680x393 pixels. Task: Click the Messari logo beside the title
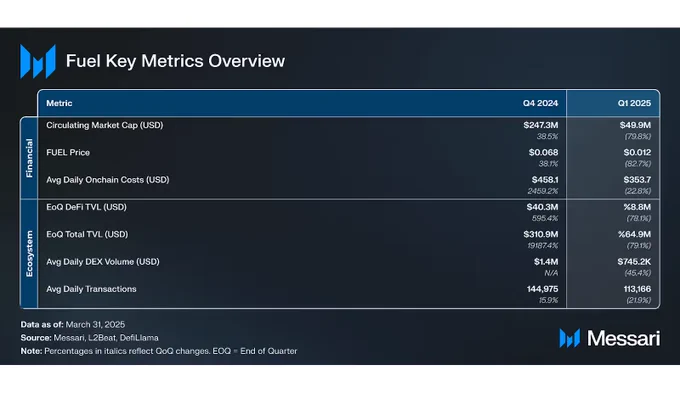(x=38, y=61)
